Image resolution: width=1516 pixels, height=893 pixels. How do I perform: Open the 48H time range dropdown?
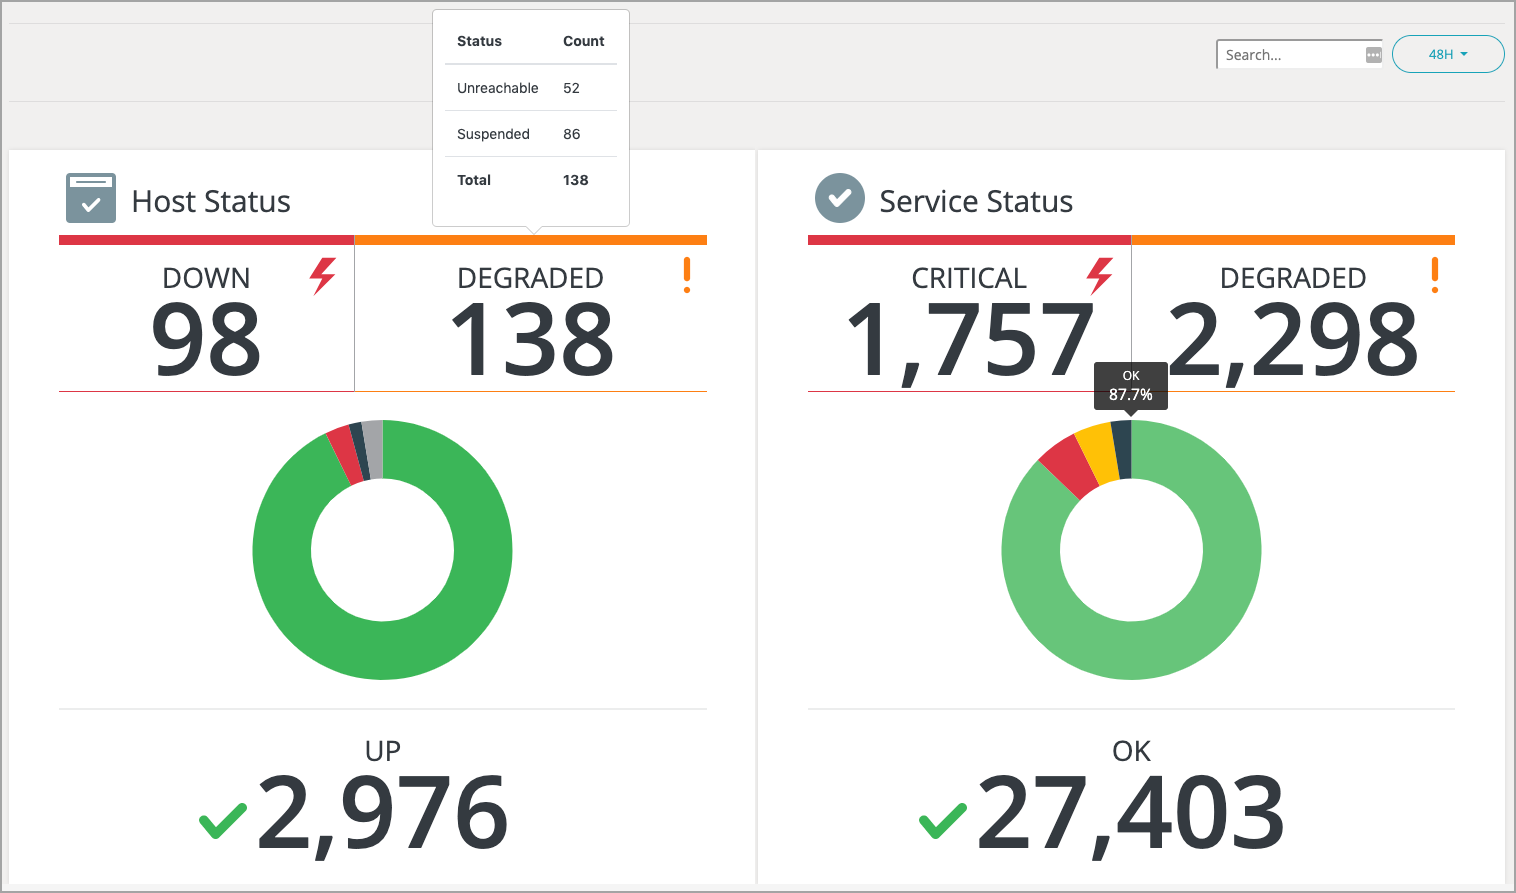coord(1448,54)
